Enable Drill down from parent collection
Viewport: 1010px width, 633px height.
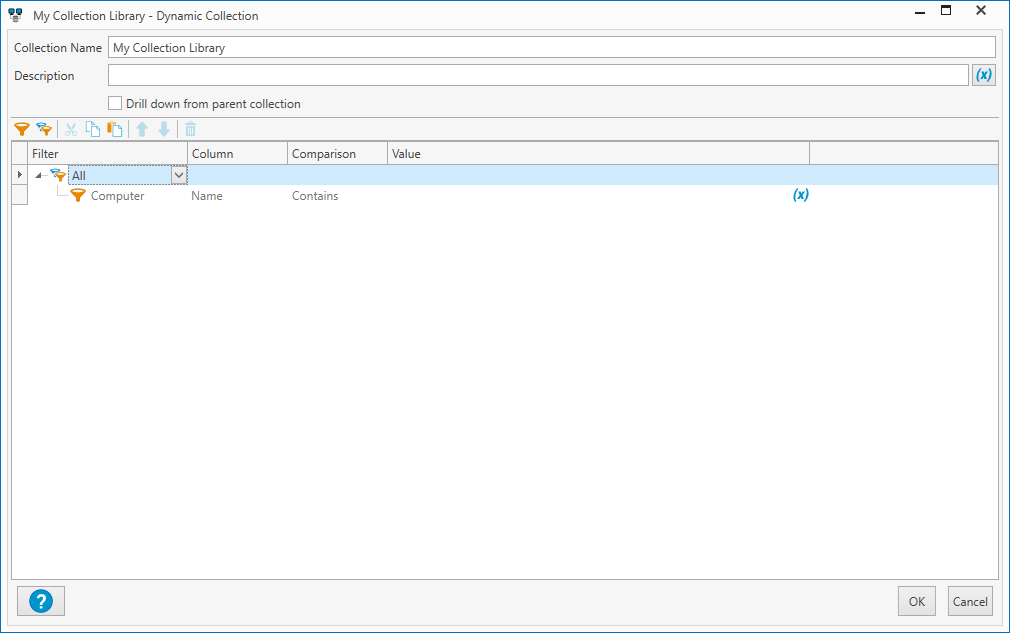point(115,102)
